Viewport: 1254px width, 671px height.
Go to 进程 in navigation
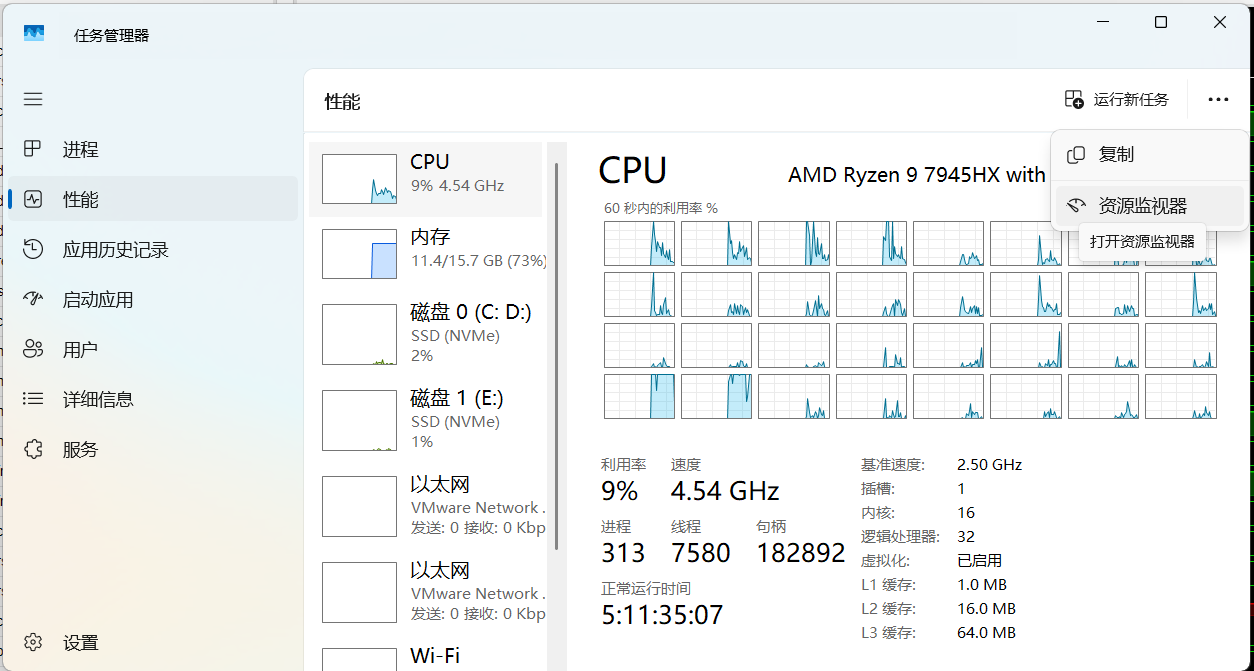tap(153, 149)
